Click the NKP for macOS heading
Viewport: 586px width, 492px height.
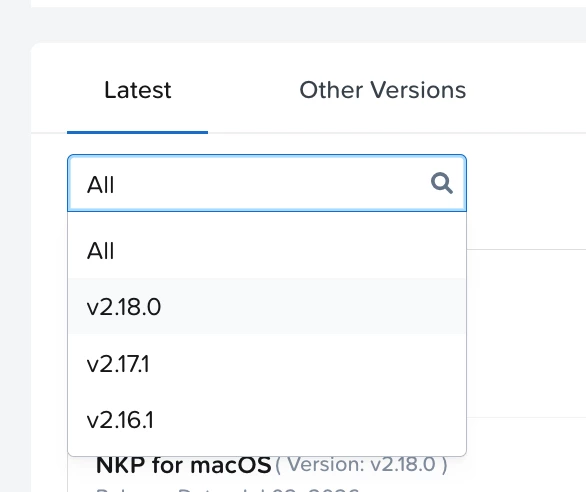coord(183,465)
